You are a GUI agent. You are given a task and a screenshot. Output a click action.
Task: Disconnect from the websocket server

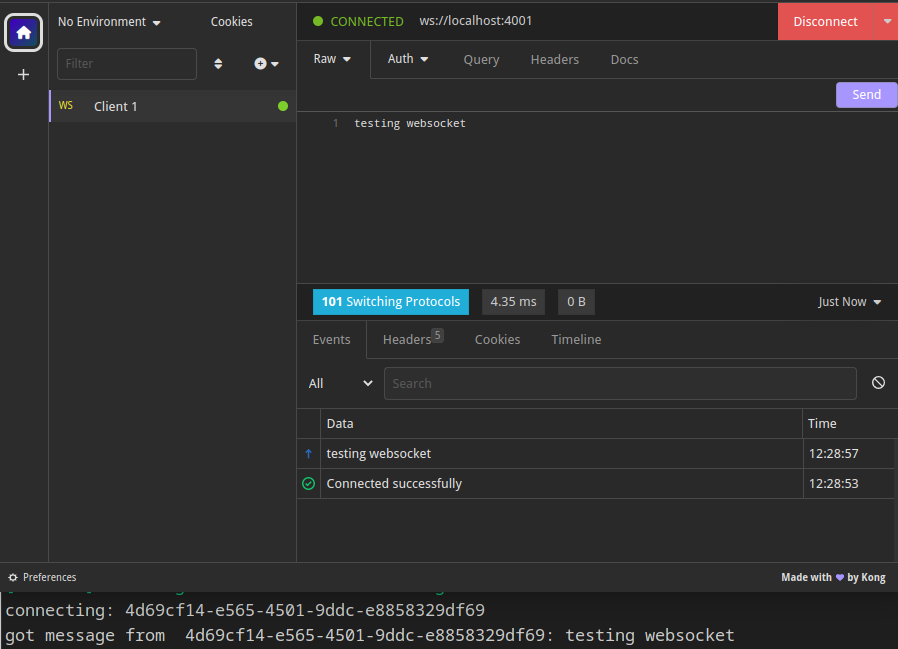[x=825, y=21]
